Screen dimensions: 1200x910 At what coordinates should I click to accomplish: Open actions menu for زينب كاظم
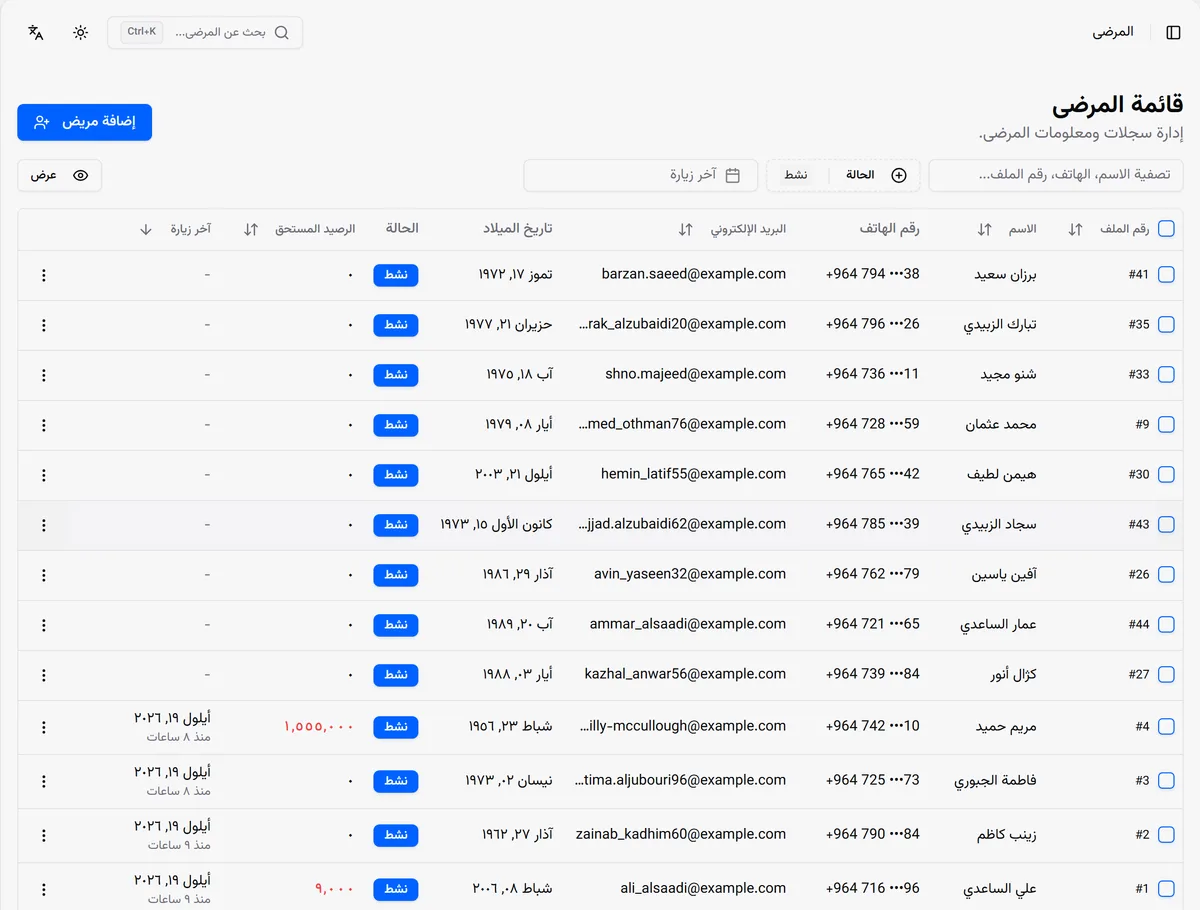coord(43,835)
